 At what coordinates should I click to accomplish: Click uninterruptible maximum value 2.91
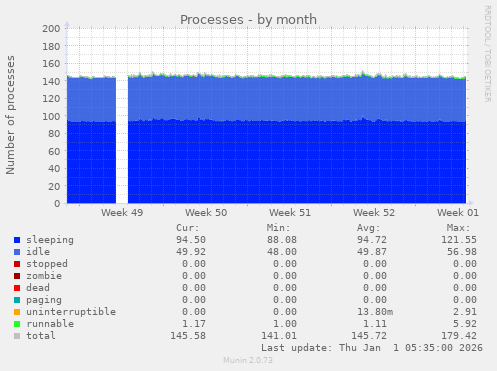[x=465, y=312]
